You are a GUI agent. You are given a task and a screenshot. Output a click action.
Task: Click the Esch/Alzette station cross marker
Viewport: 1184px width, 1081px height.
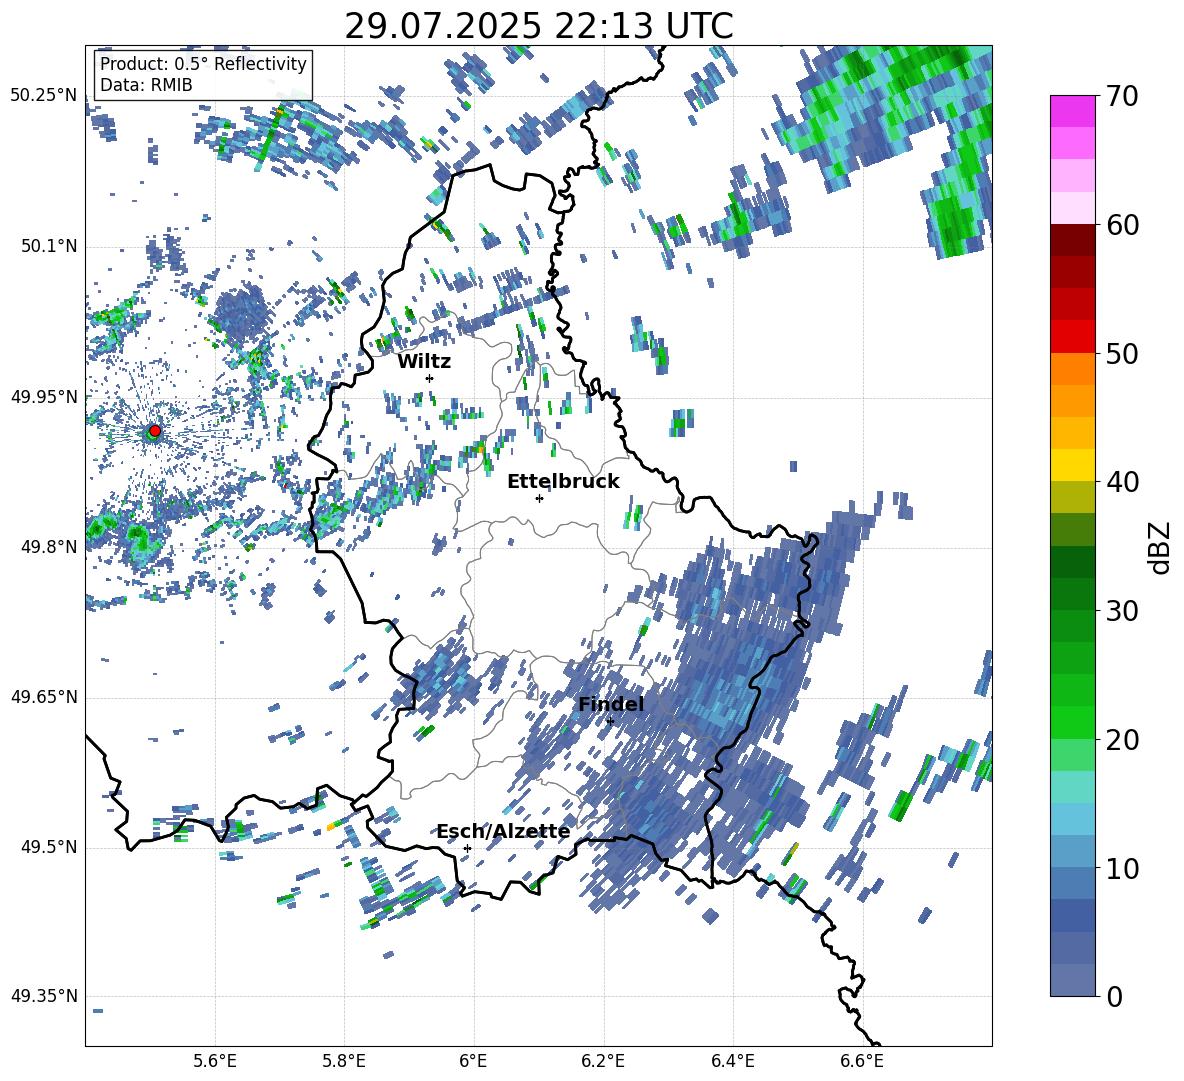(x=467, y=848)
